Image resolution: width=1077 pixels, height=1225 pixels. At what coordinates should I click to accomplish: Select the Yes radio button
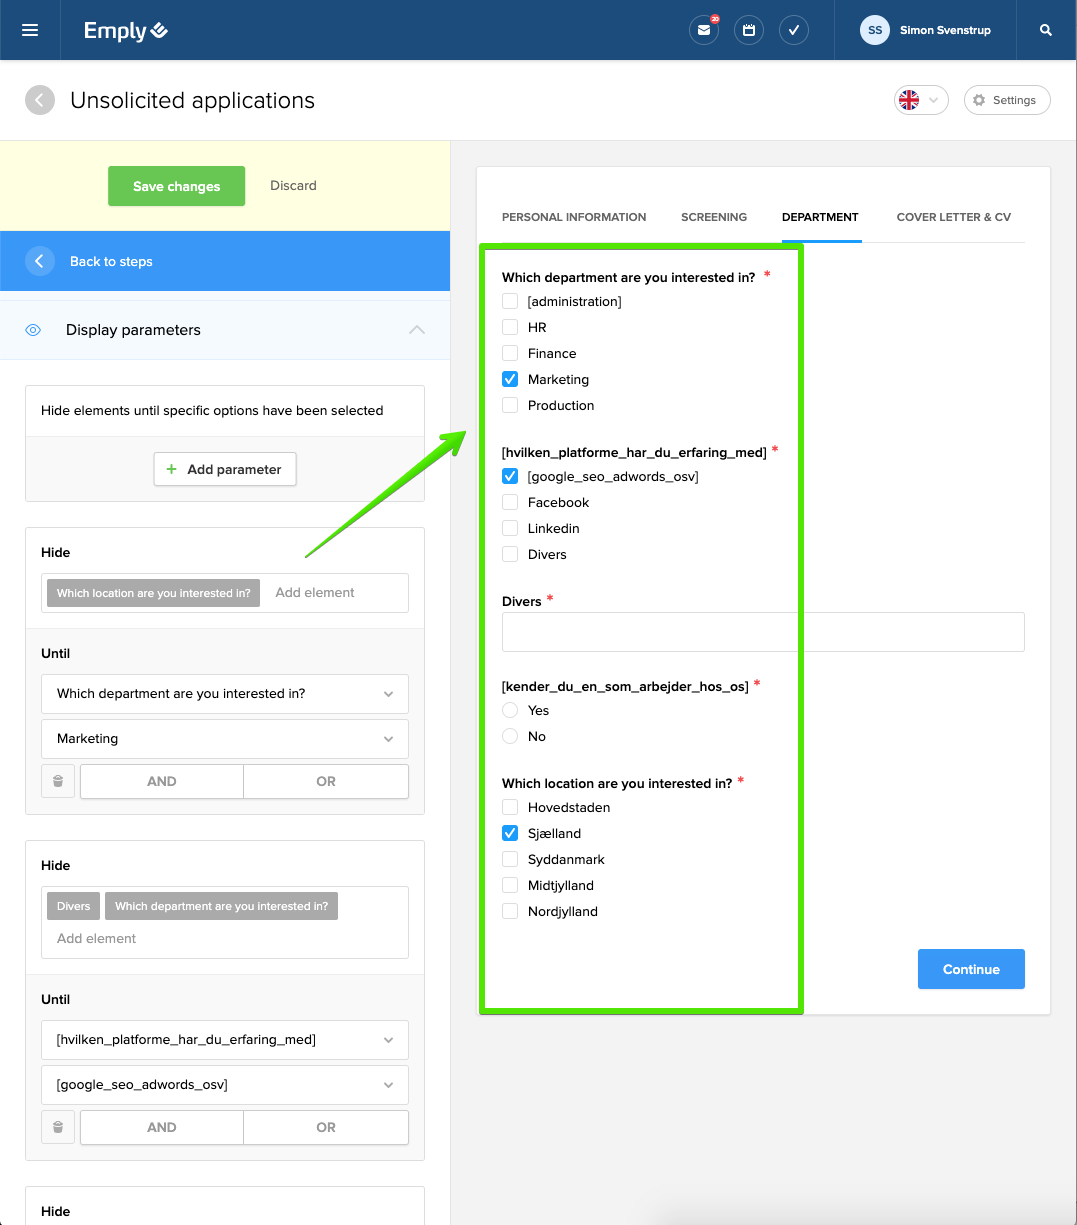tap(510, 710)
